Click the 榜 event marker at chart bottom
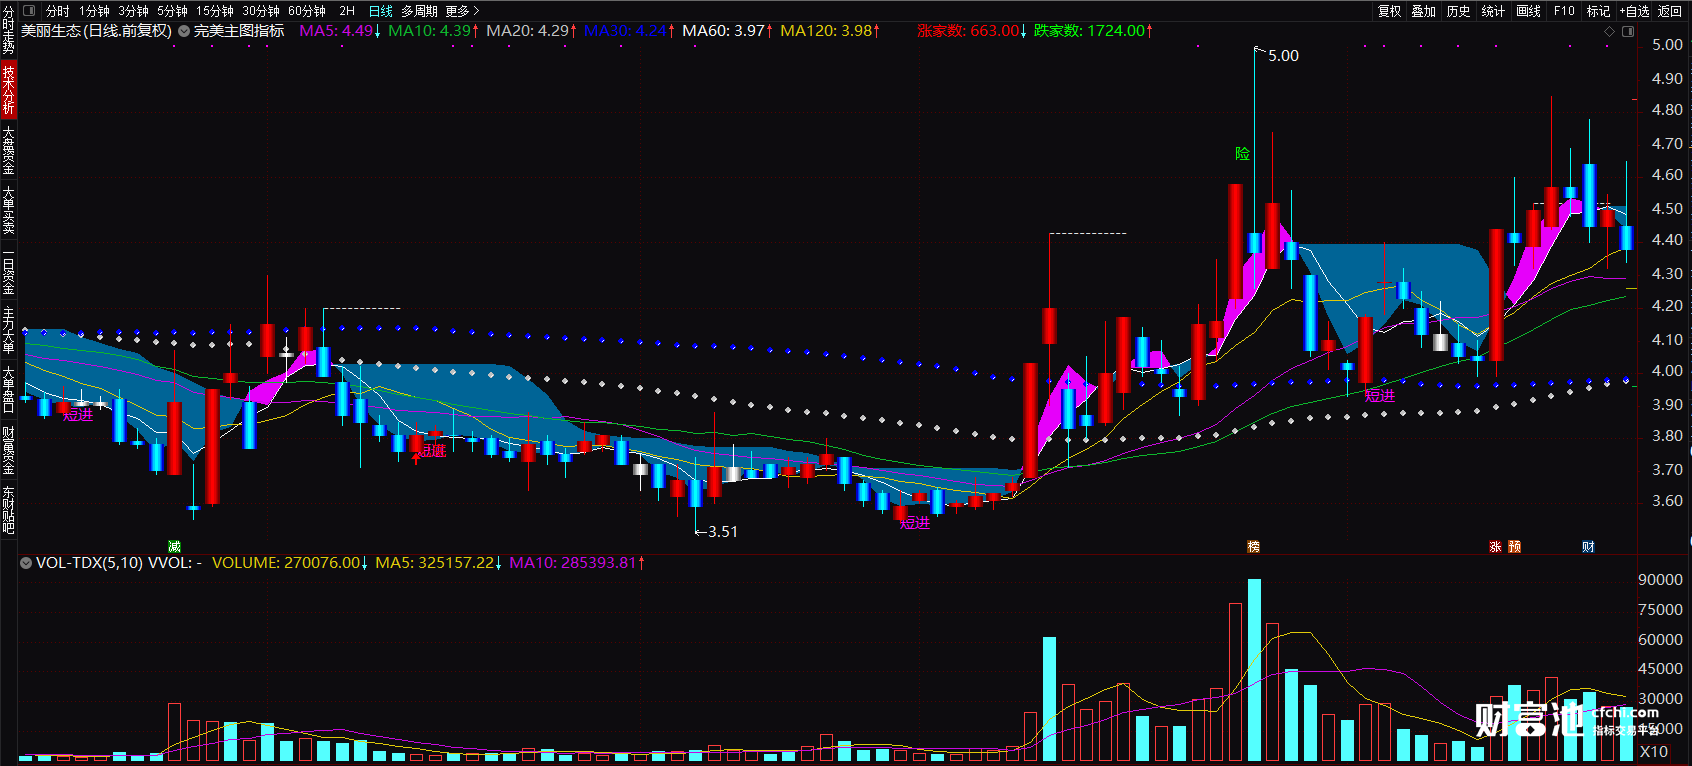The height and width of the screenshot is (766, 1692). tap(1253, 546)
